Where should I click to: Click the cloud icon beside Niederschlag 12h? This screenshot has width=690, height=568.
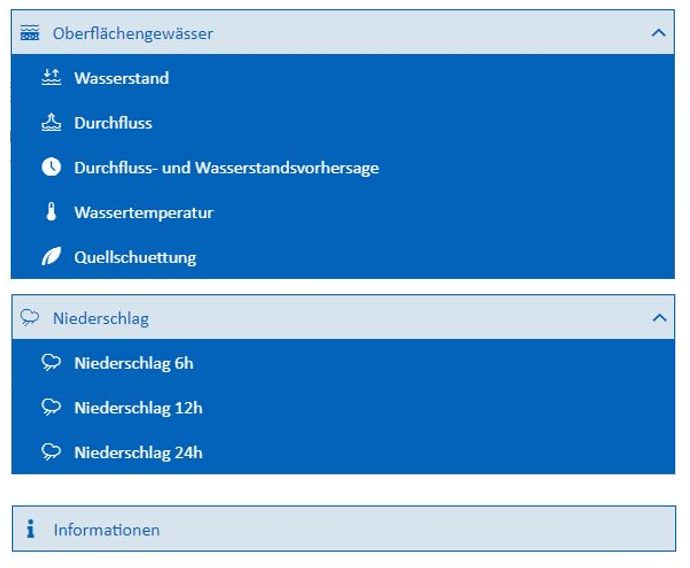pos(51,408)
